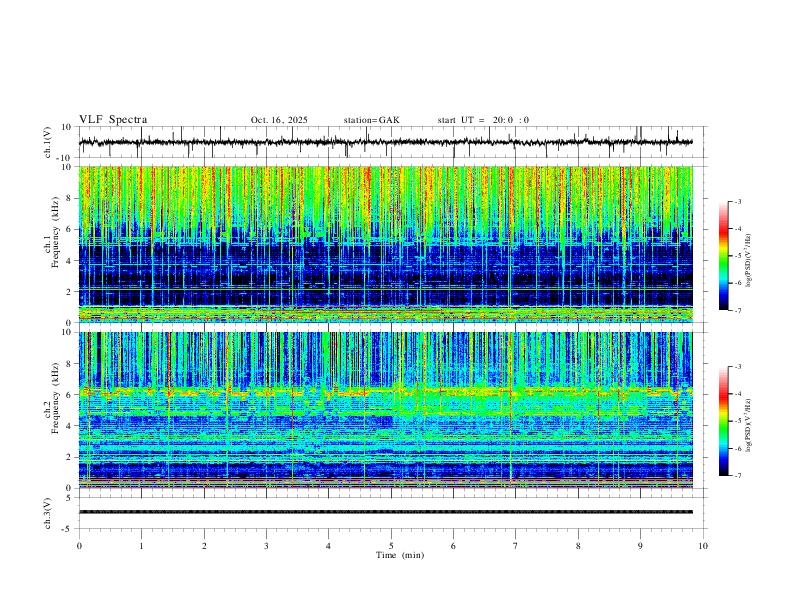This screenshot has width=792, height=612.
Task: Click the "-5" label on ch.2 color bar
Action: click(x=737, y=421)
